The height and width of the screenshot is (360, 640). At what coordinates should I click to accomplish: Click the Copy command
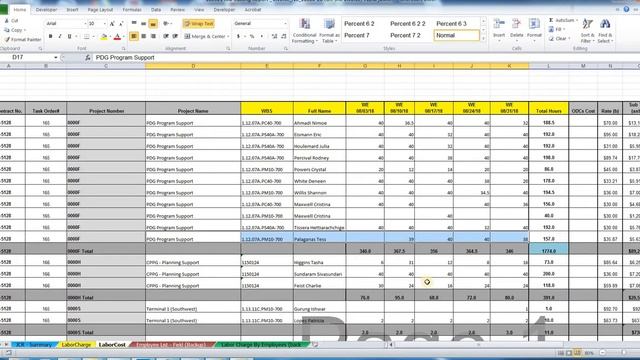click(14, 30)
